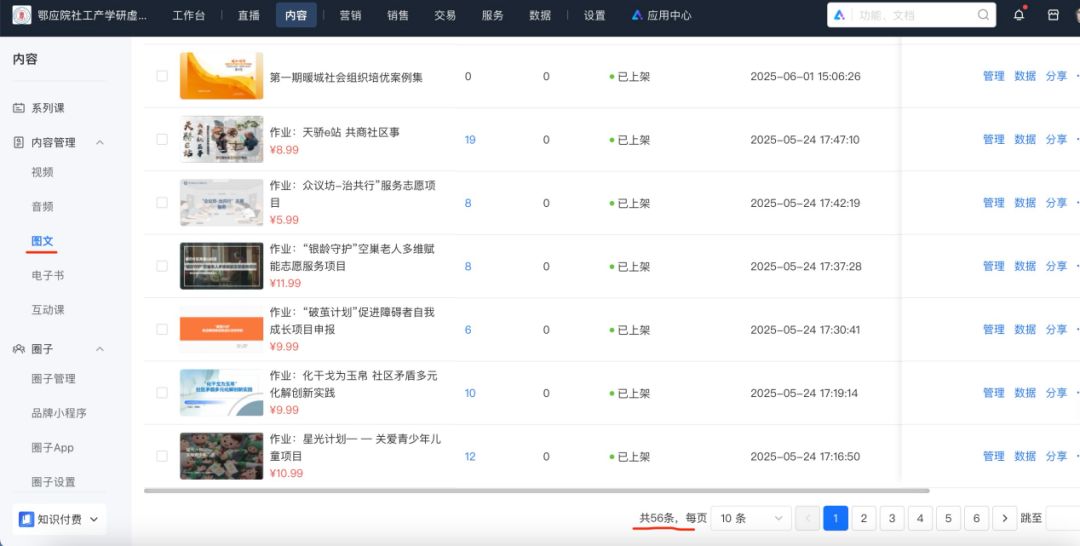This screenshot has height=546, width=1080.
Task: Click 管理 for 银龄守护 row
Action: (993, 266)
